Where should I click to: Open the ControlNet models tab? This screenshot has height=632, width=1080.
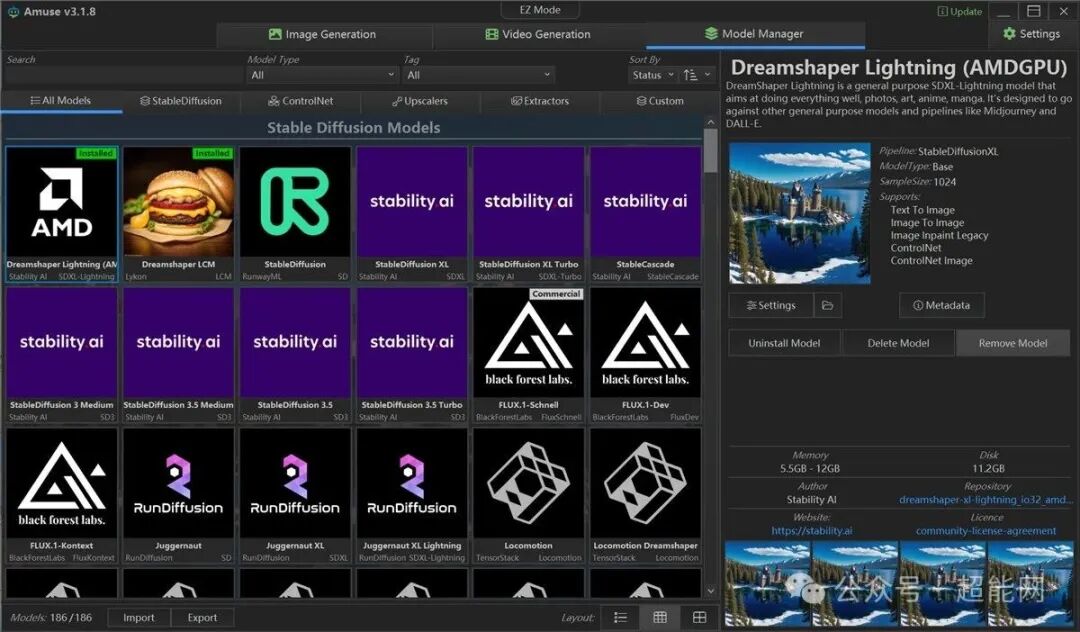300,101
